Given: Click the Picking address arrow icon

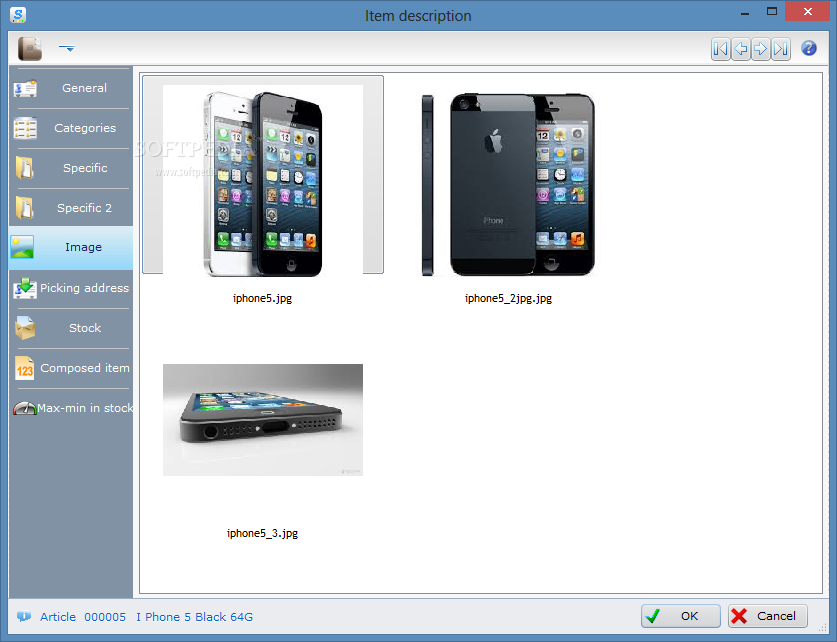Looking at the screenshot, I should pyautogui.click(x=25, y=288).
